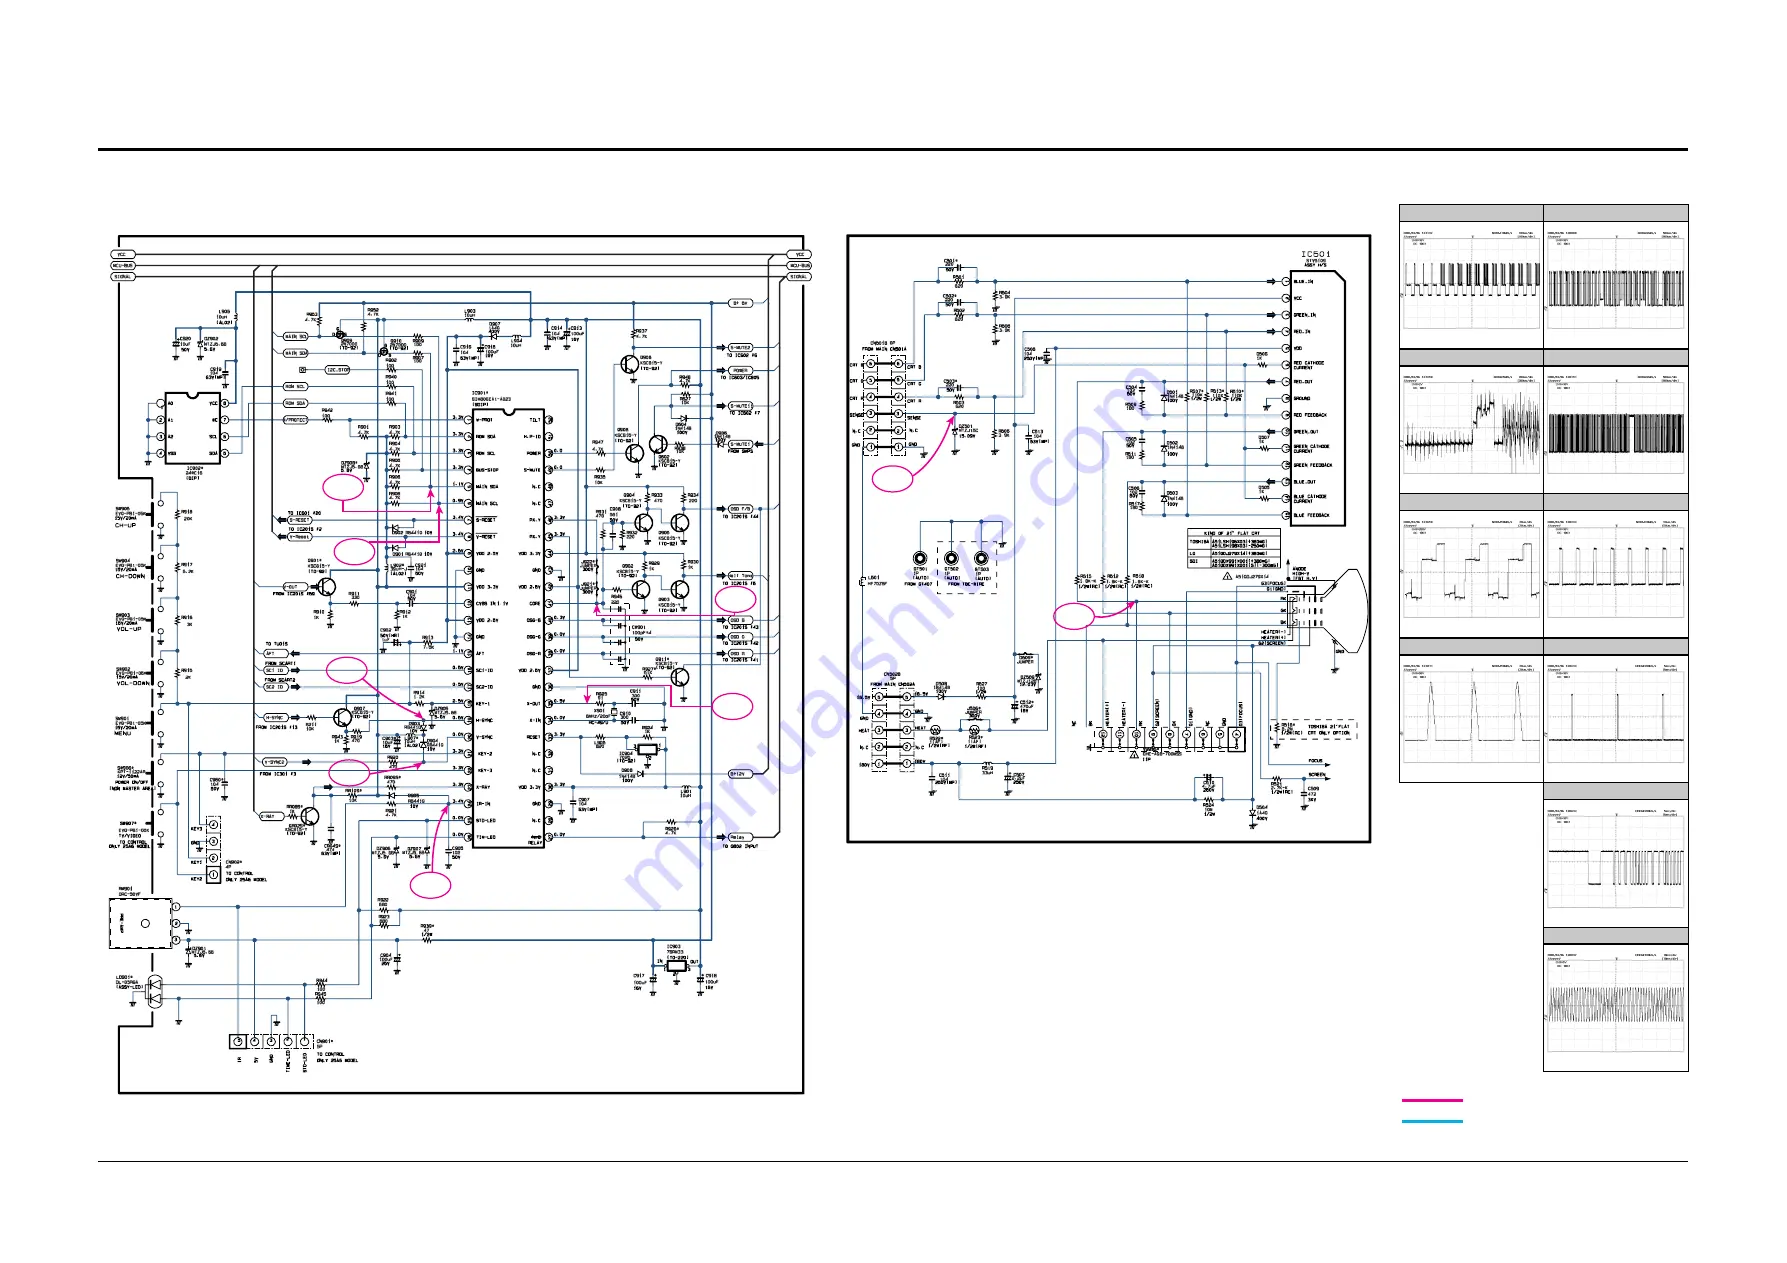The image size is (1787, 1263).
Task: Open the first square-pulse waveform thumbnail
Action: coord(1471,284)
